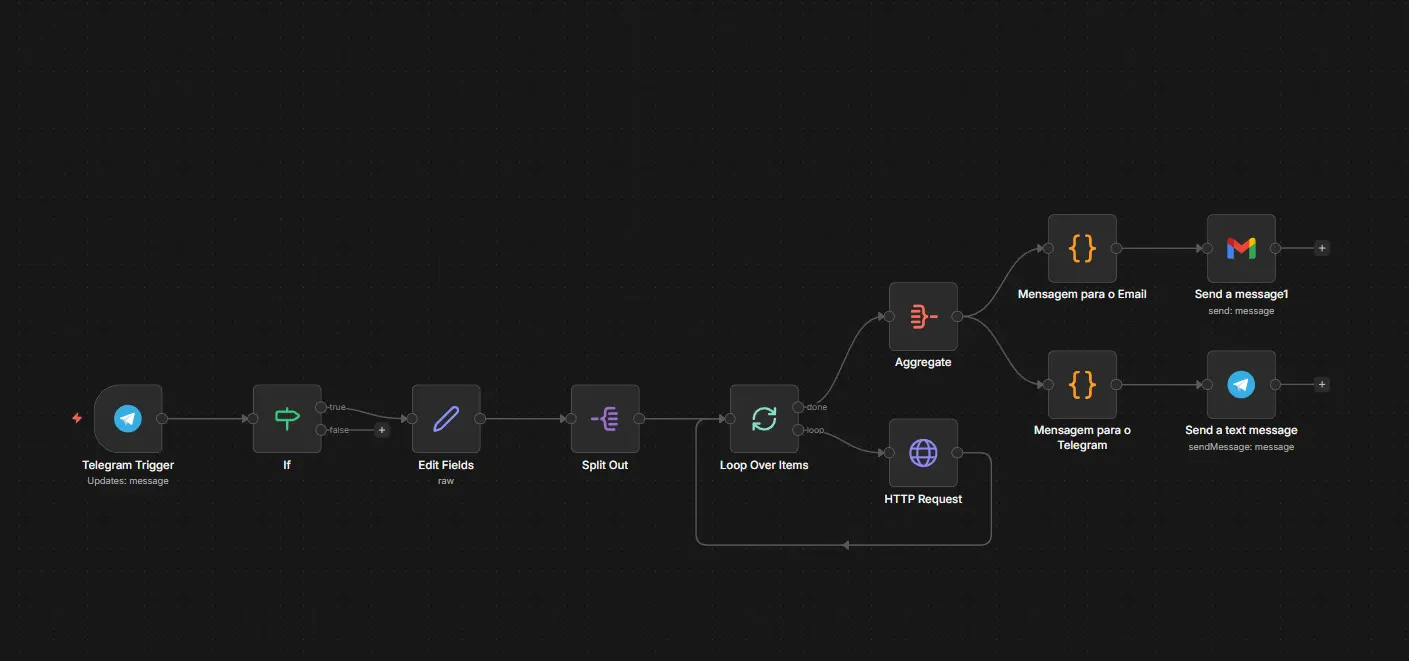Click the Loop Over Items done output connector
This screenshot has width=1409, height=661.
tap(798, 407)
